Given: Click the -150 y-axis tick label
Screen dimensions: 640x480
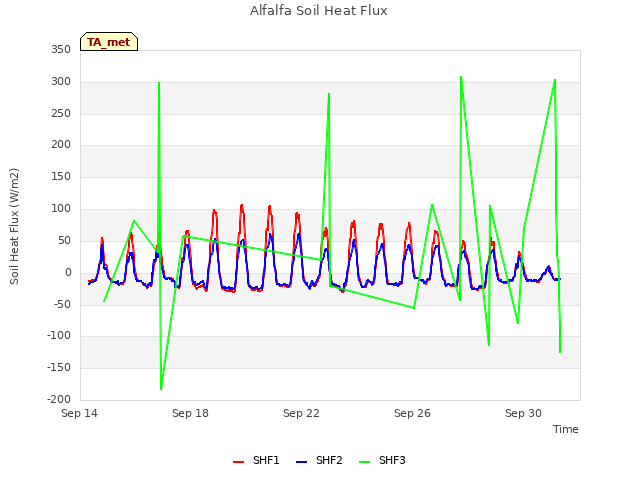Looking at the screenshot, I should 59,368.
